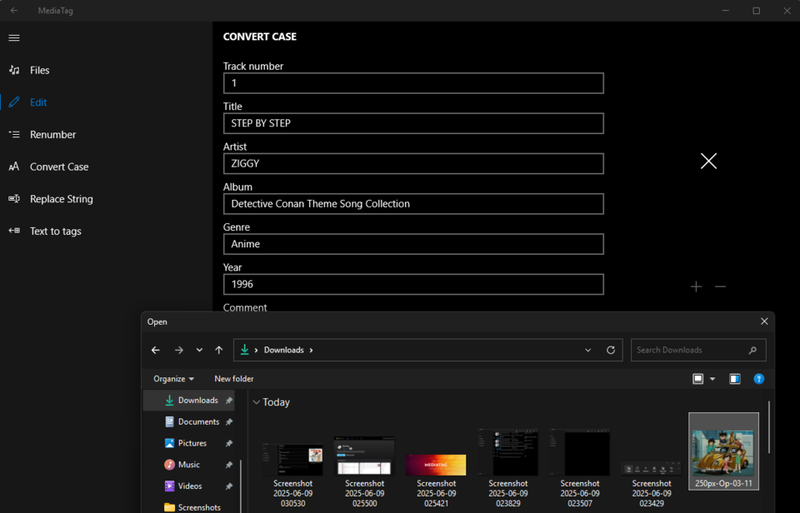Focus the Year field 1996
This screenshot has width=800, height=513.
(413, 284)
